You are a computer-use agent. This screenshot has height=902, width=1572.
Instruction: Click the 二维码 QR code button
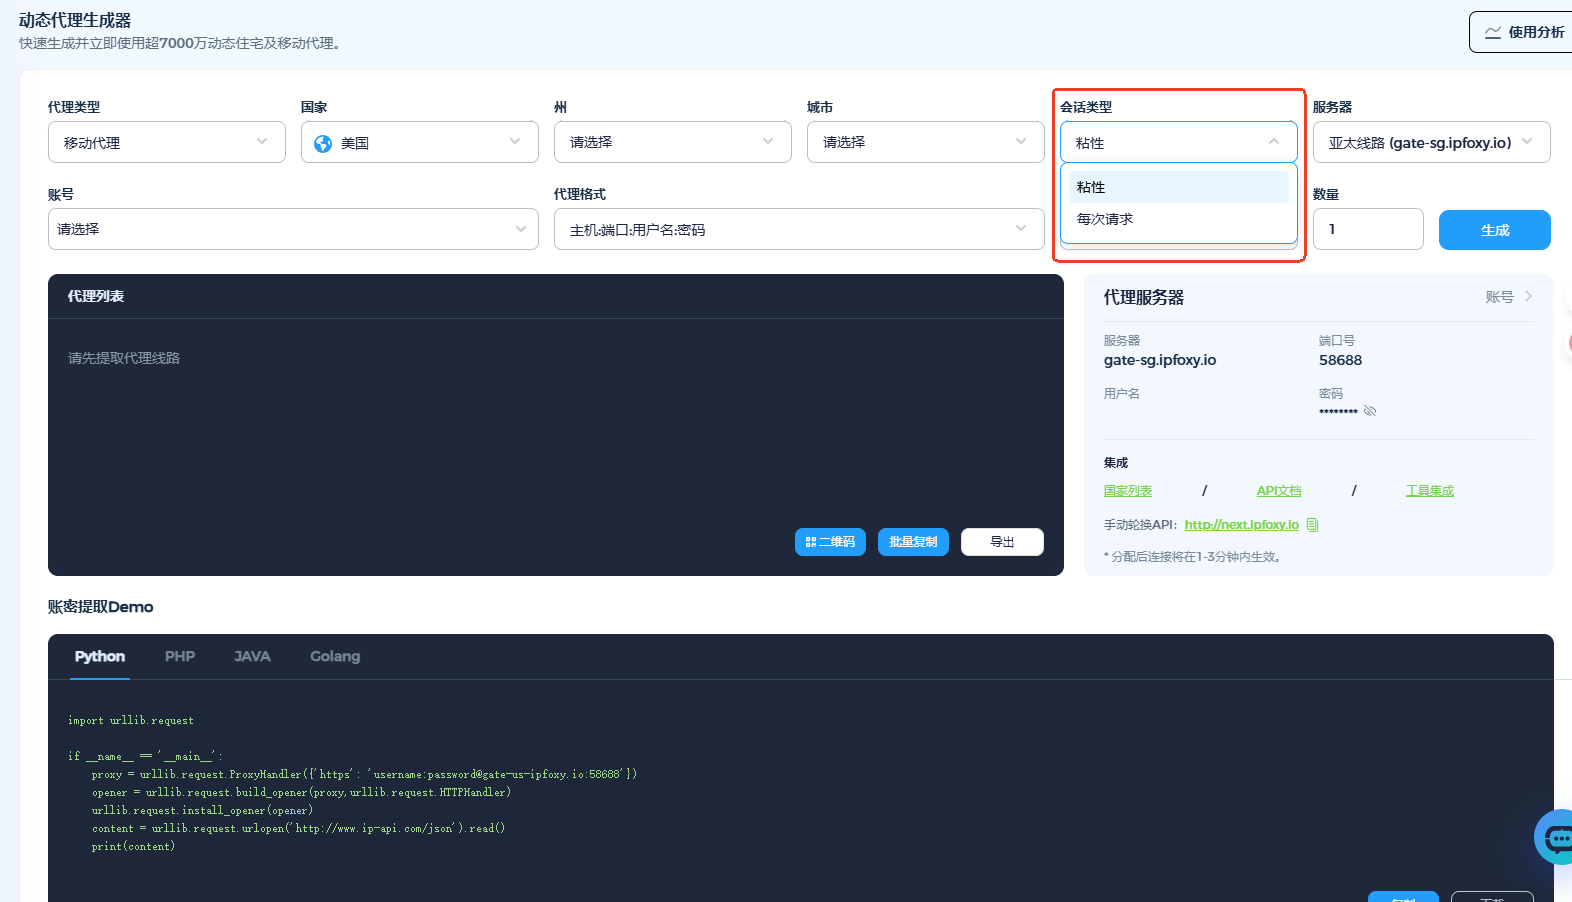(830, 542)
